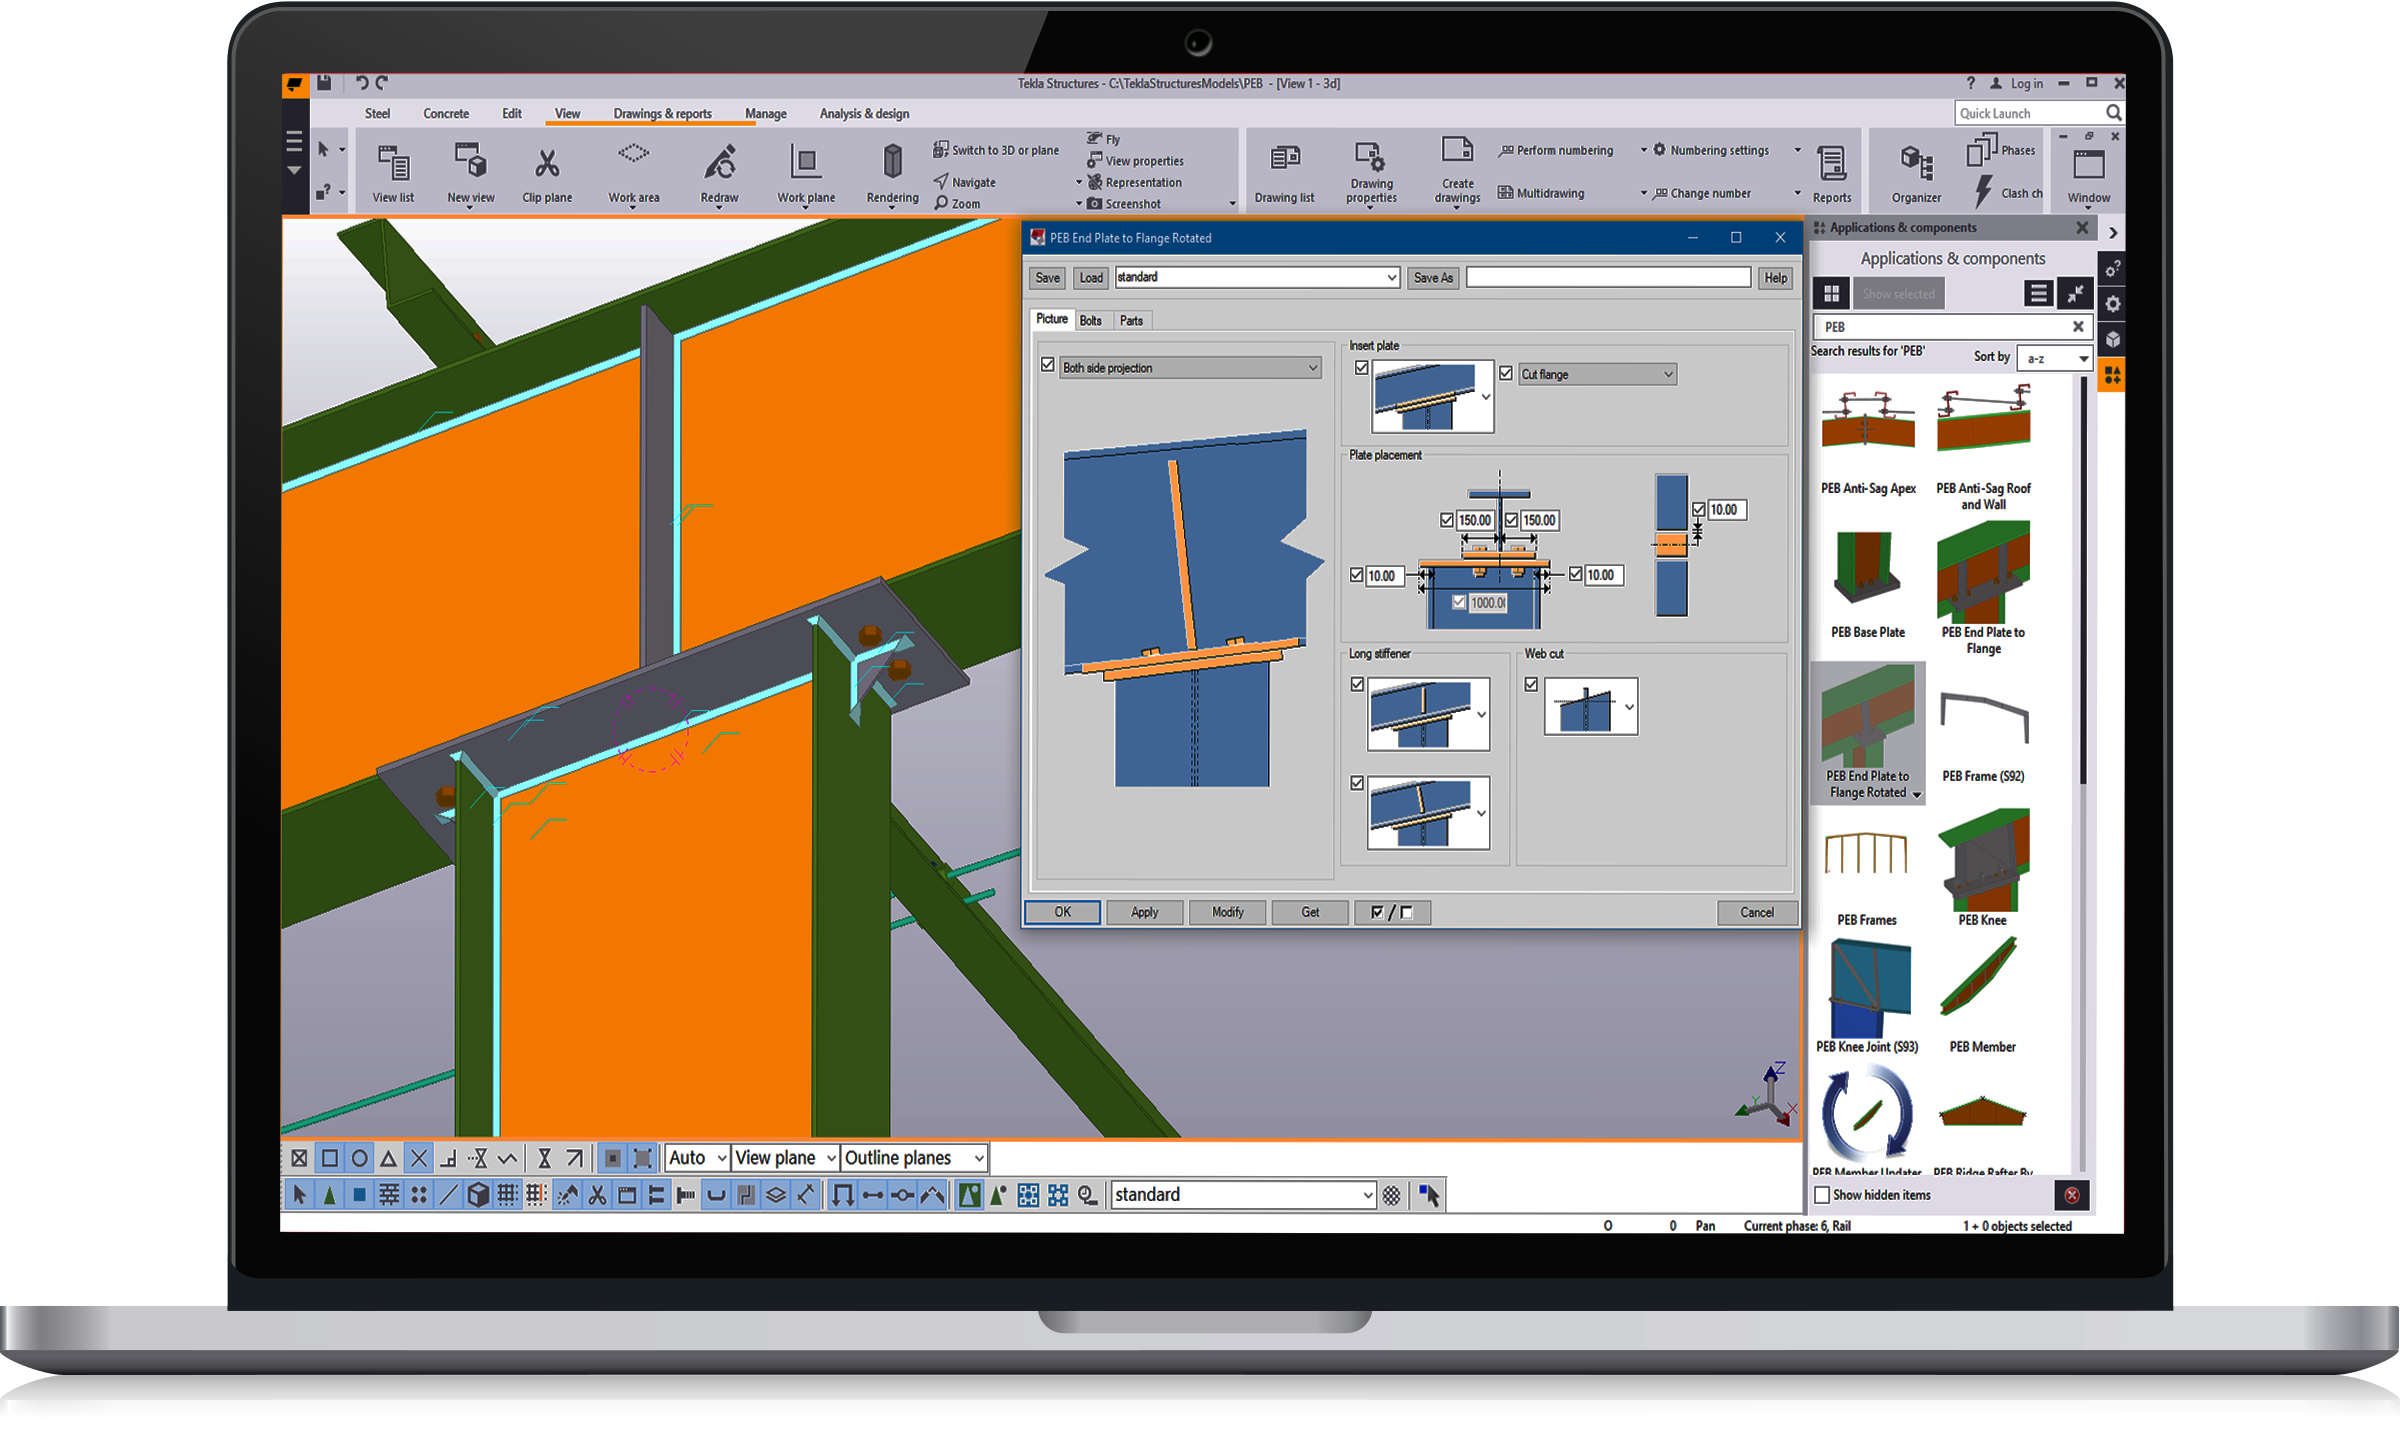Toggle the second Long stiffener checkbox
The image size is (2400, 1444).
tap(1356, 783)
